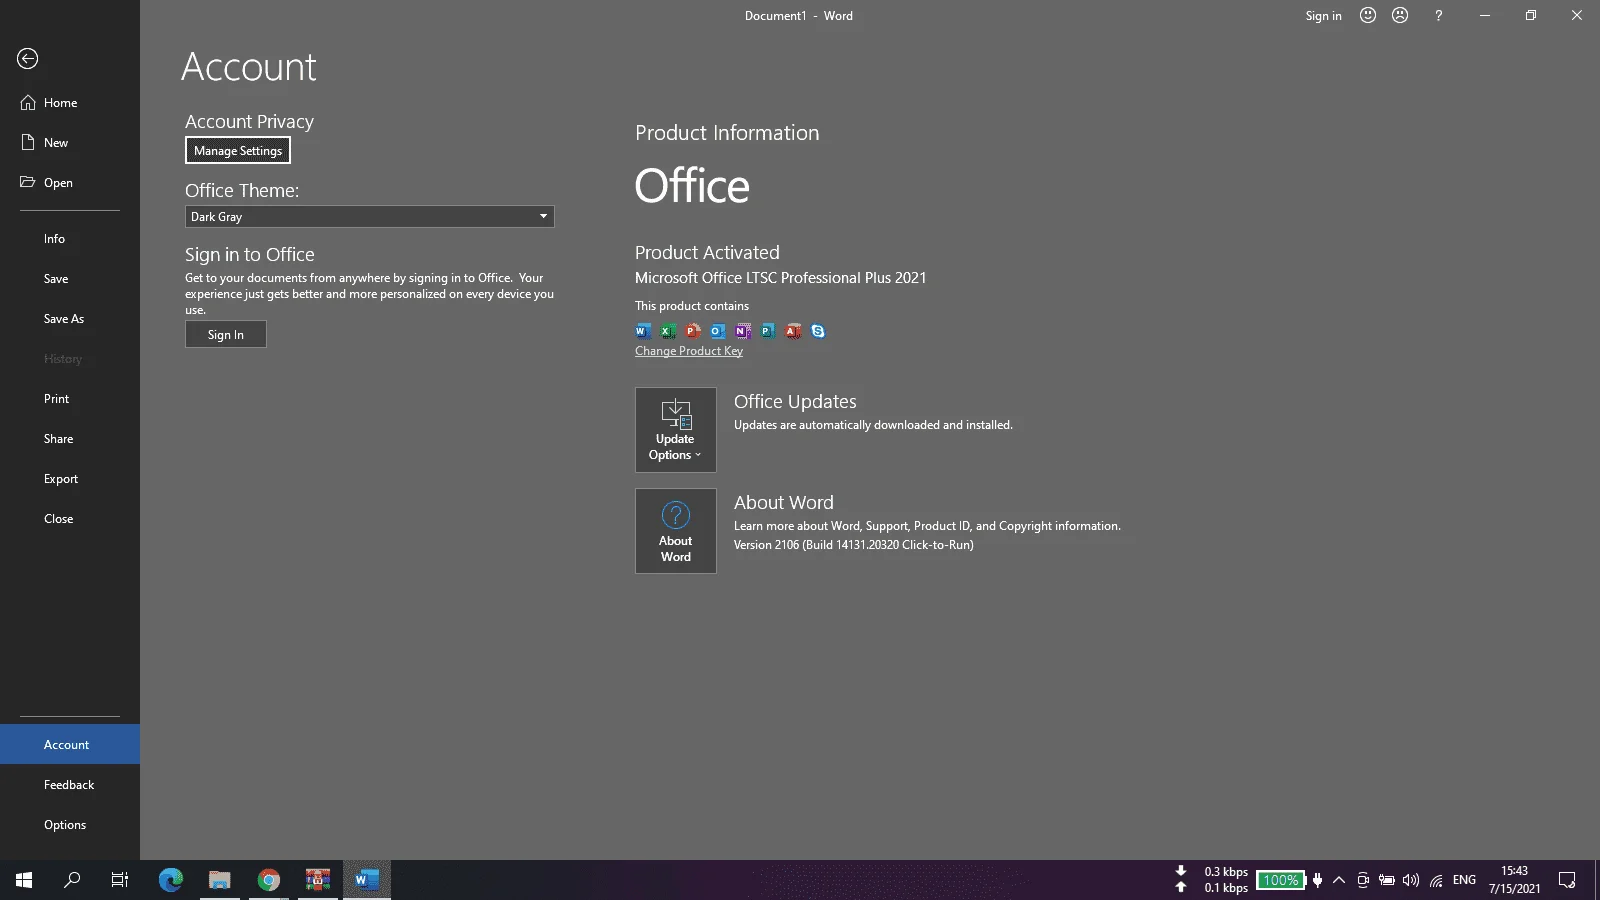1600x900 pixels.
Task: Select New in the backstage sidebar
Action: [70, 143]
